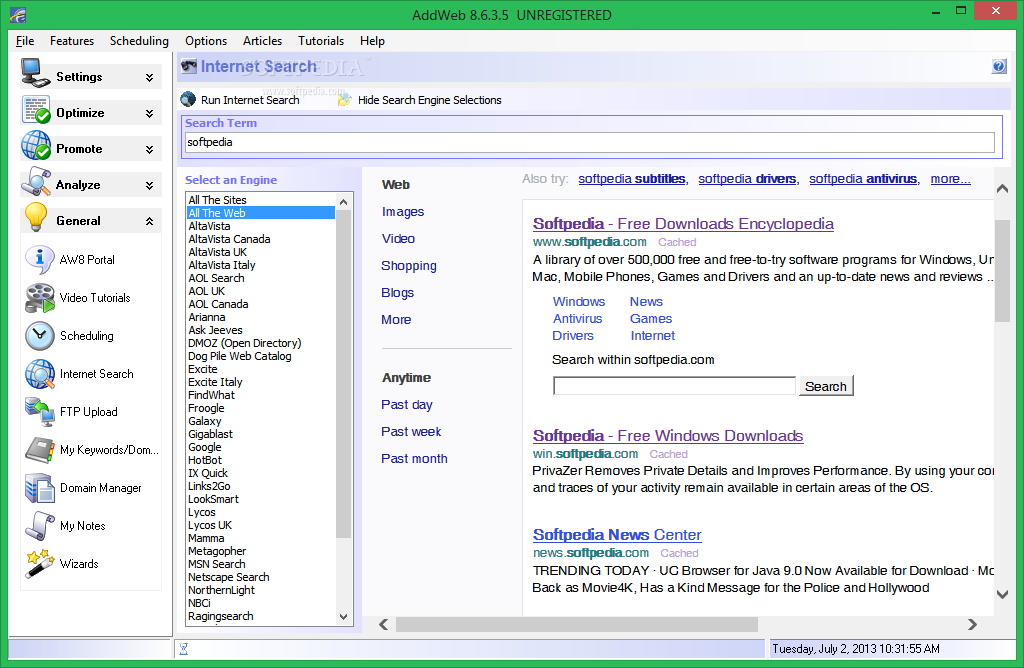This screenshot has width=1024, height=668.
Task: Click the more... suggestions link
Action: (x=950, y=179)
